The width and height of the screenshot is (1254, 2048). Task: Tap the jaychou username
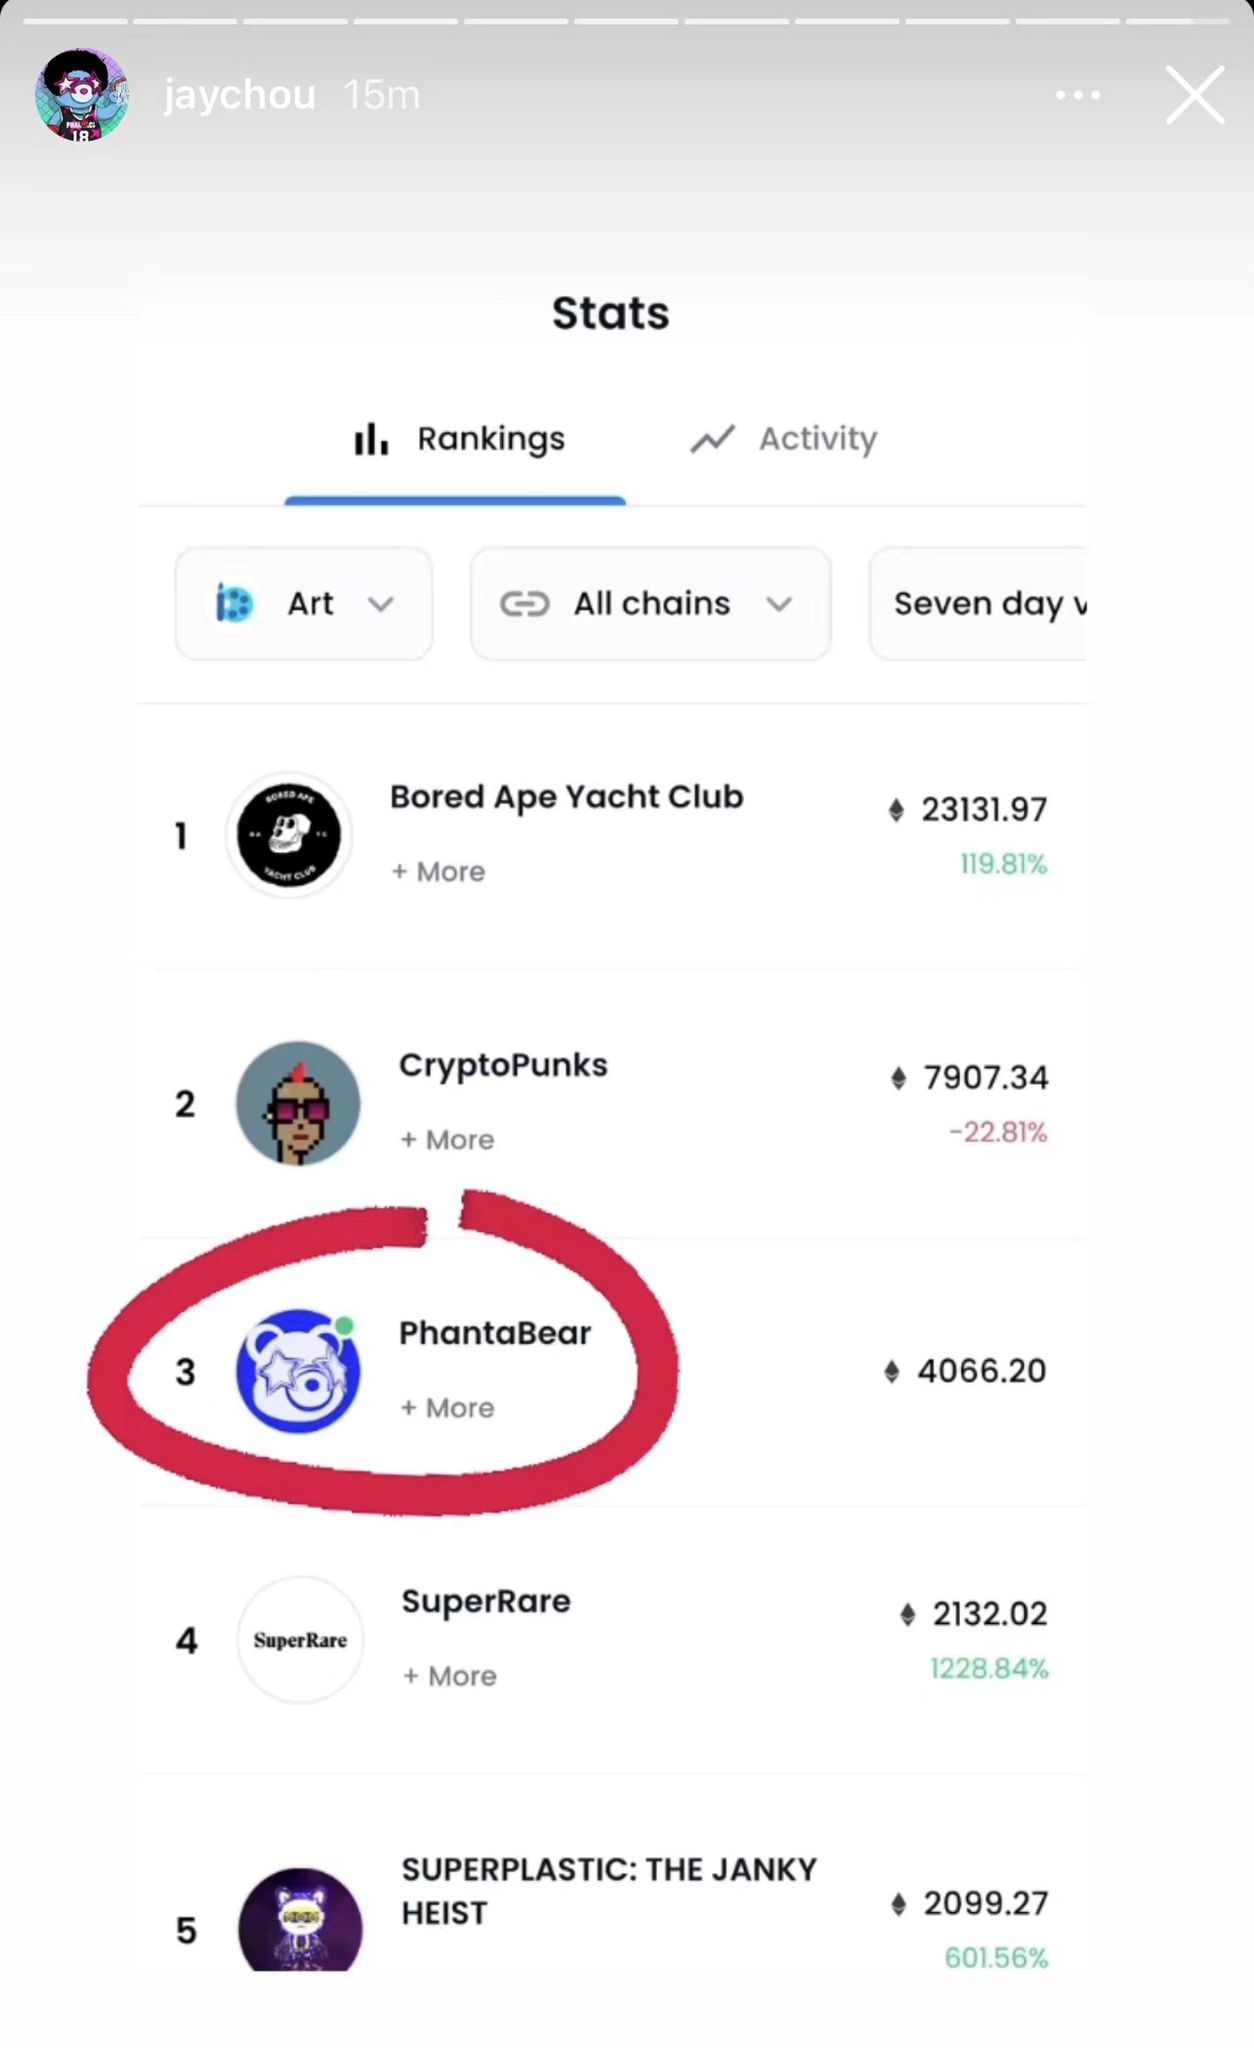coord(240,95)
